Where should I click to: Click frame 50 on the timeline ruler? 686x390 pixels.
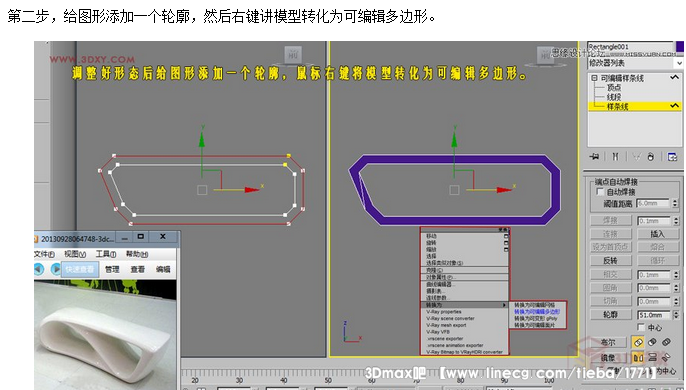(x=328, y=380)
